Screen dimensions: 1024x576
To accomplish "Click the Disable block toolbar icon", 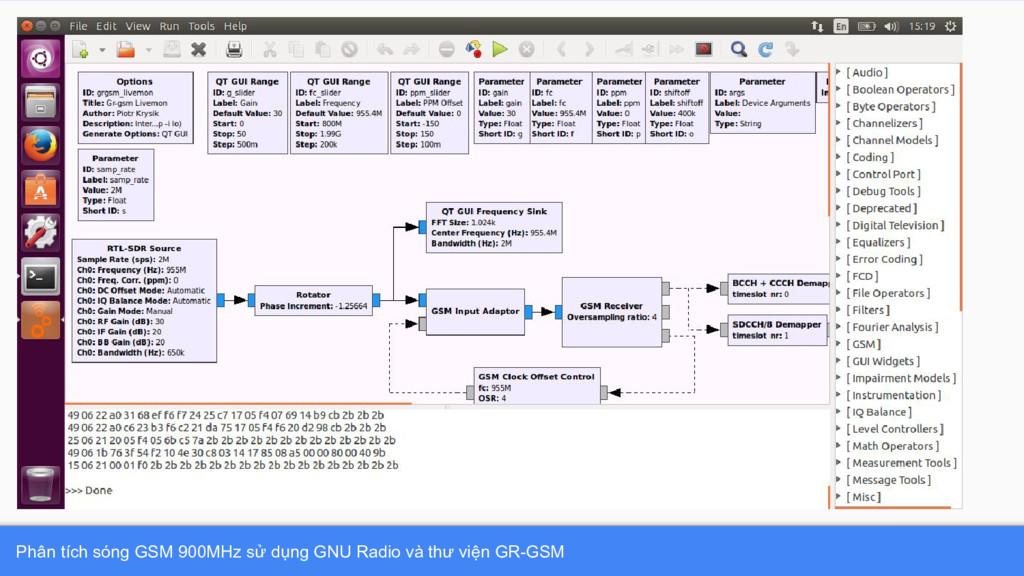I will tap(649, 49).
